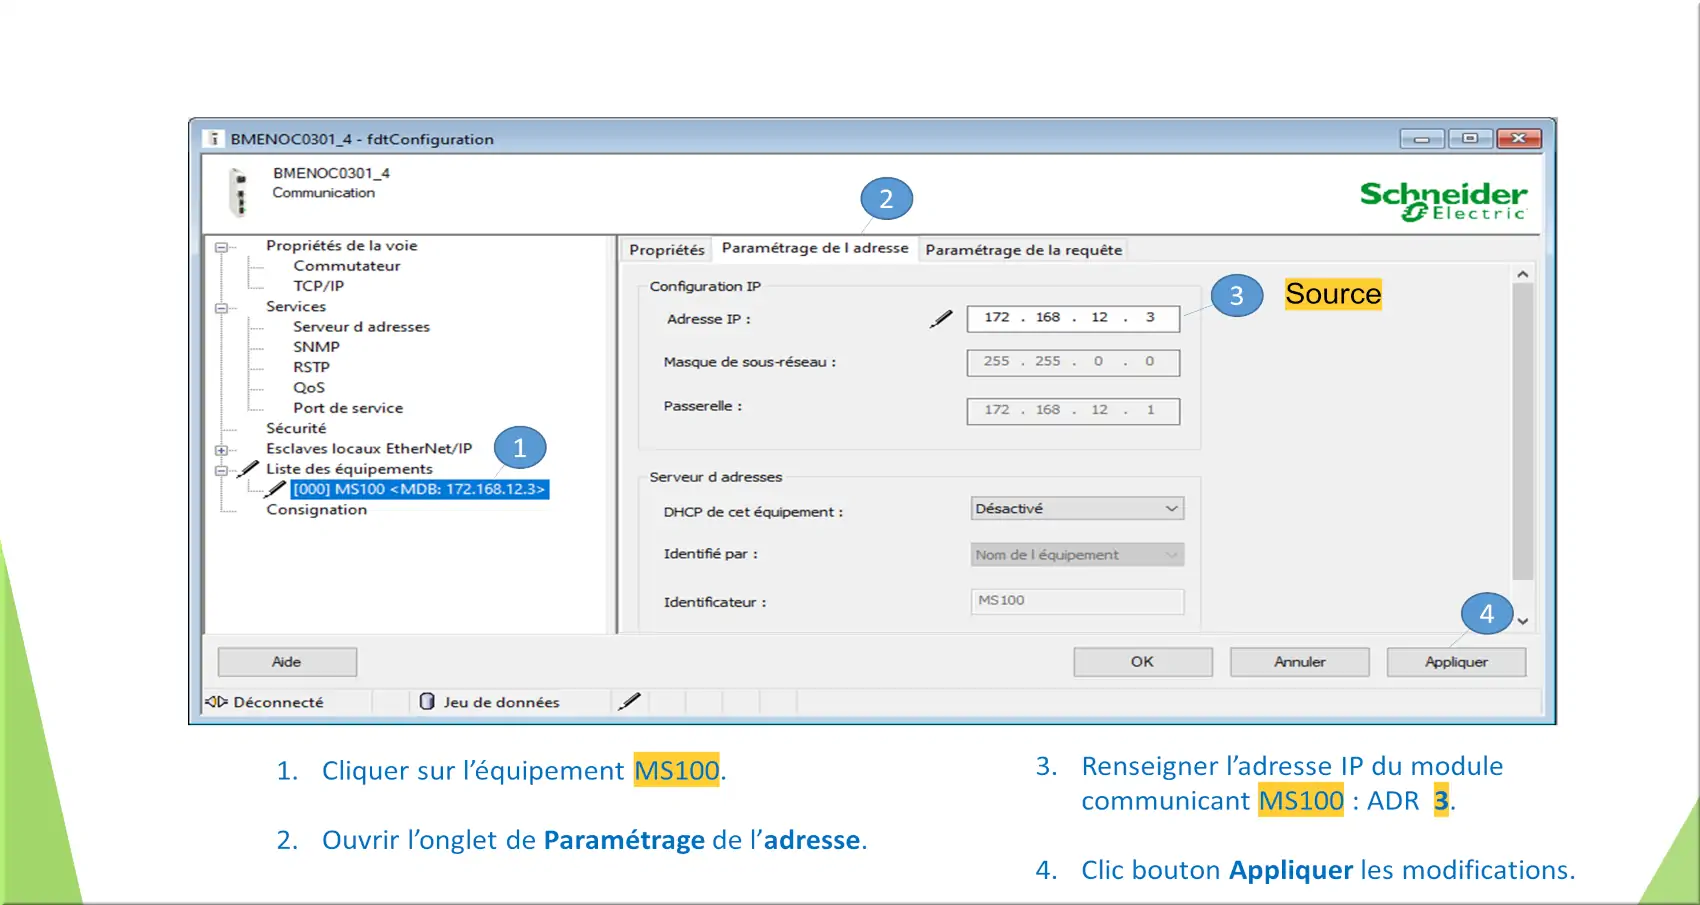Open the DHCP de cet équipement dropdown

[1077, 508]
